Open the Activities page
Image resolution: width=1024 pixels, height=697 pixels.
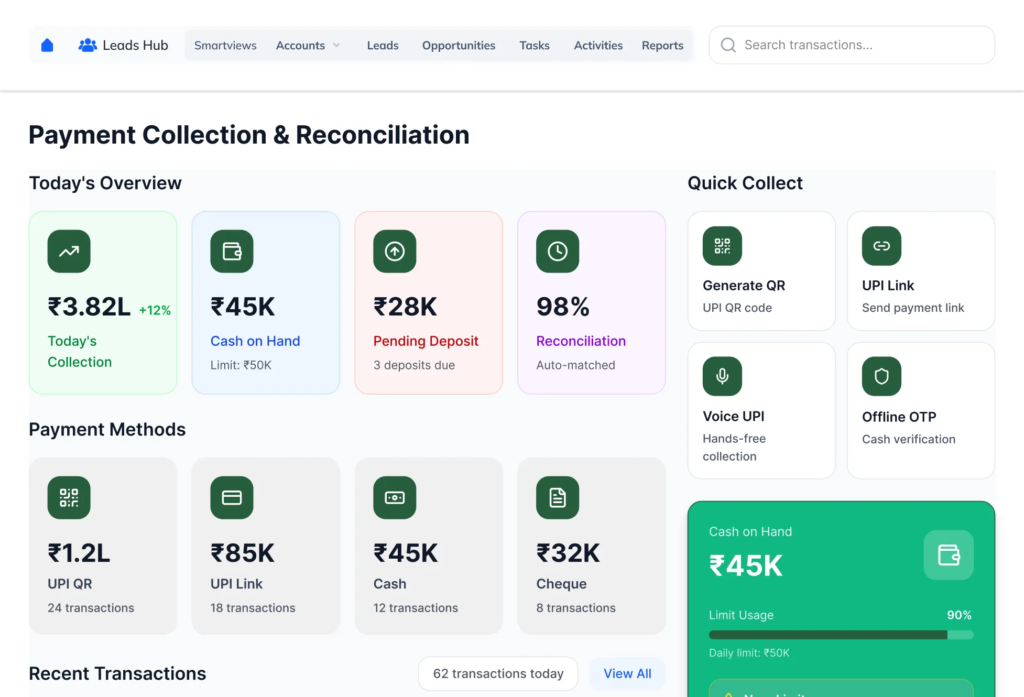click(x=598, y=45)
